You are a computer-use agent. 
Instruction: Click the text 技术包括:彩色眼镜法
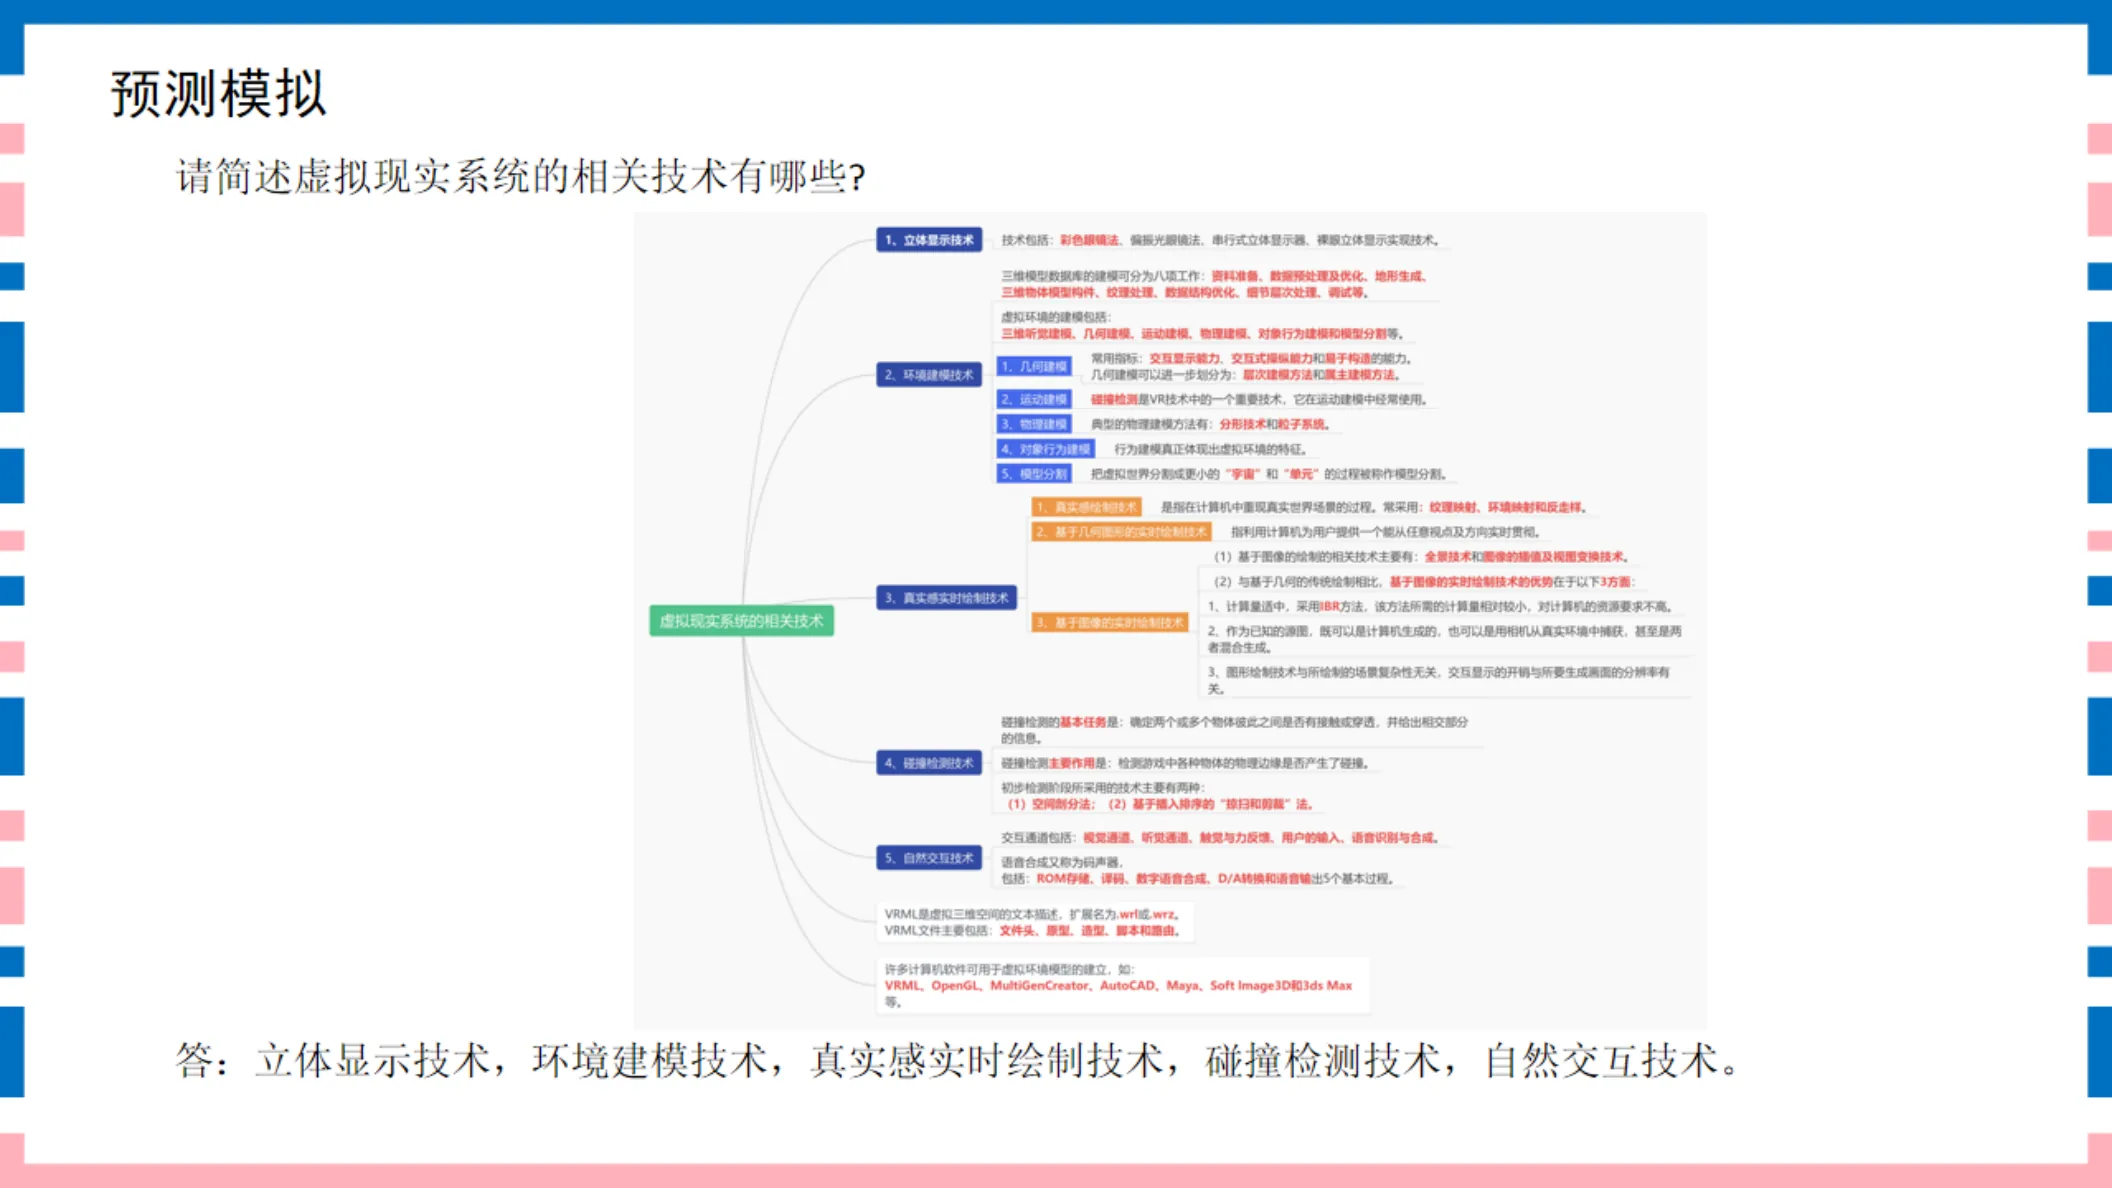pyautogui.click(x=1219, y=240)
